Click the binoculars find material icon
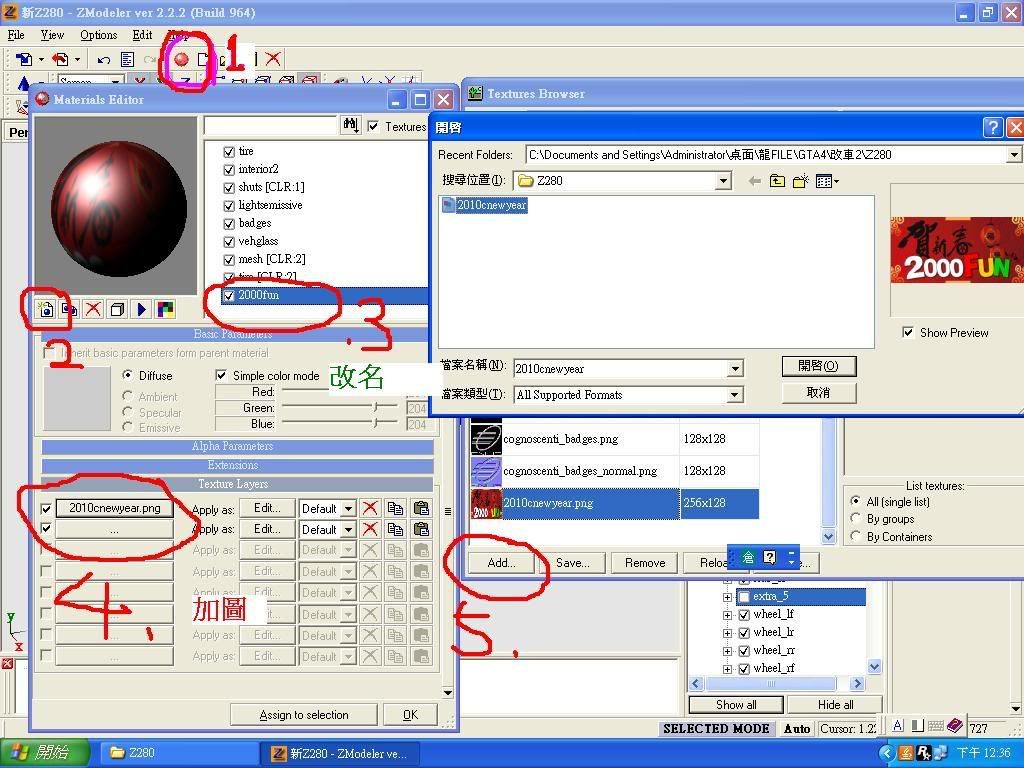The height and width of the screenshot is (768, 1024). [x=350, y=125]
